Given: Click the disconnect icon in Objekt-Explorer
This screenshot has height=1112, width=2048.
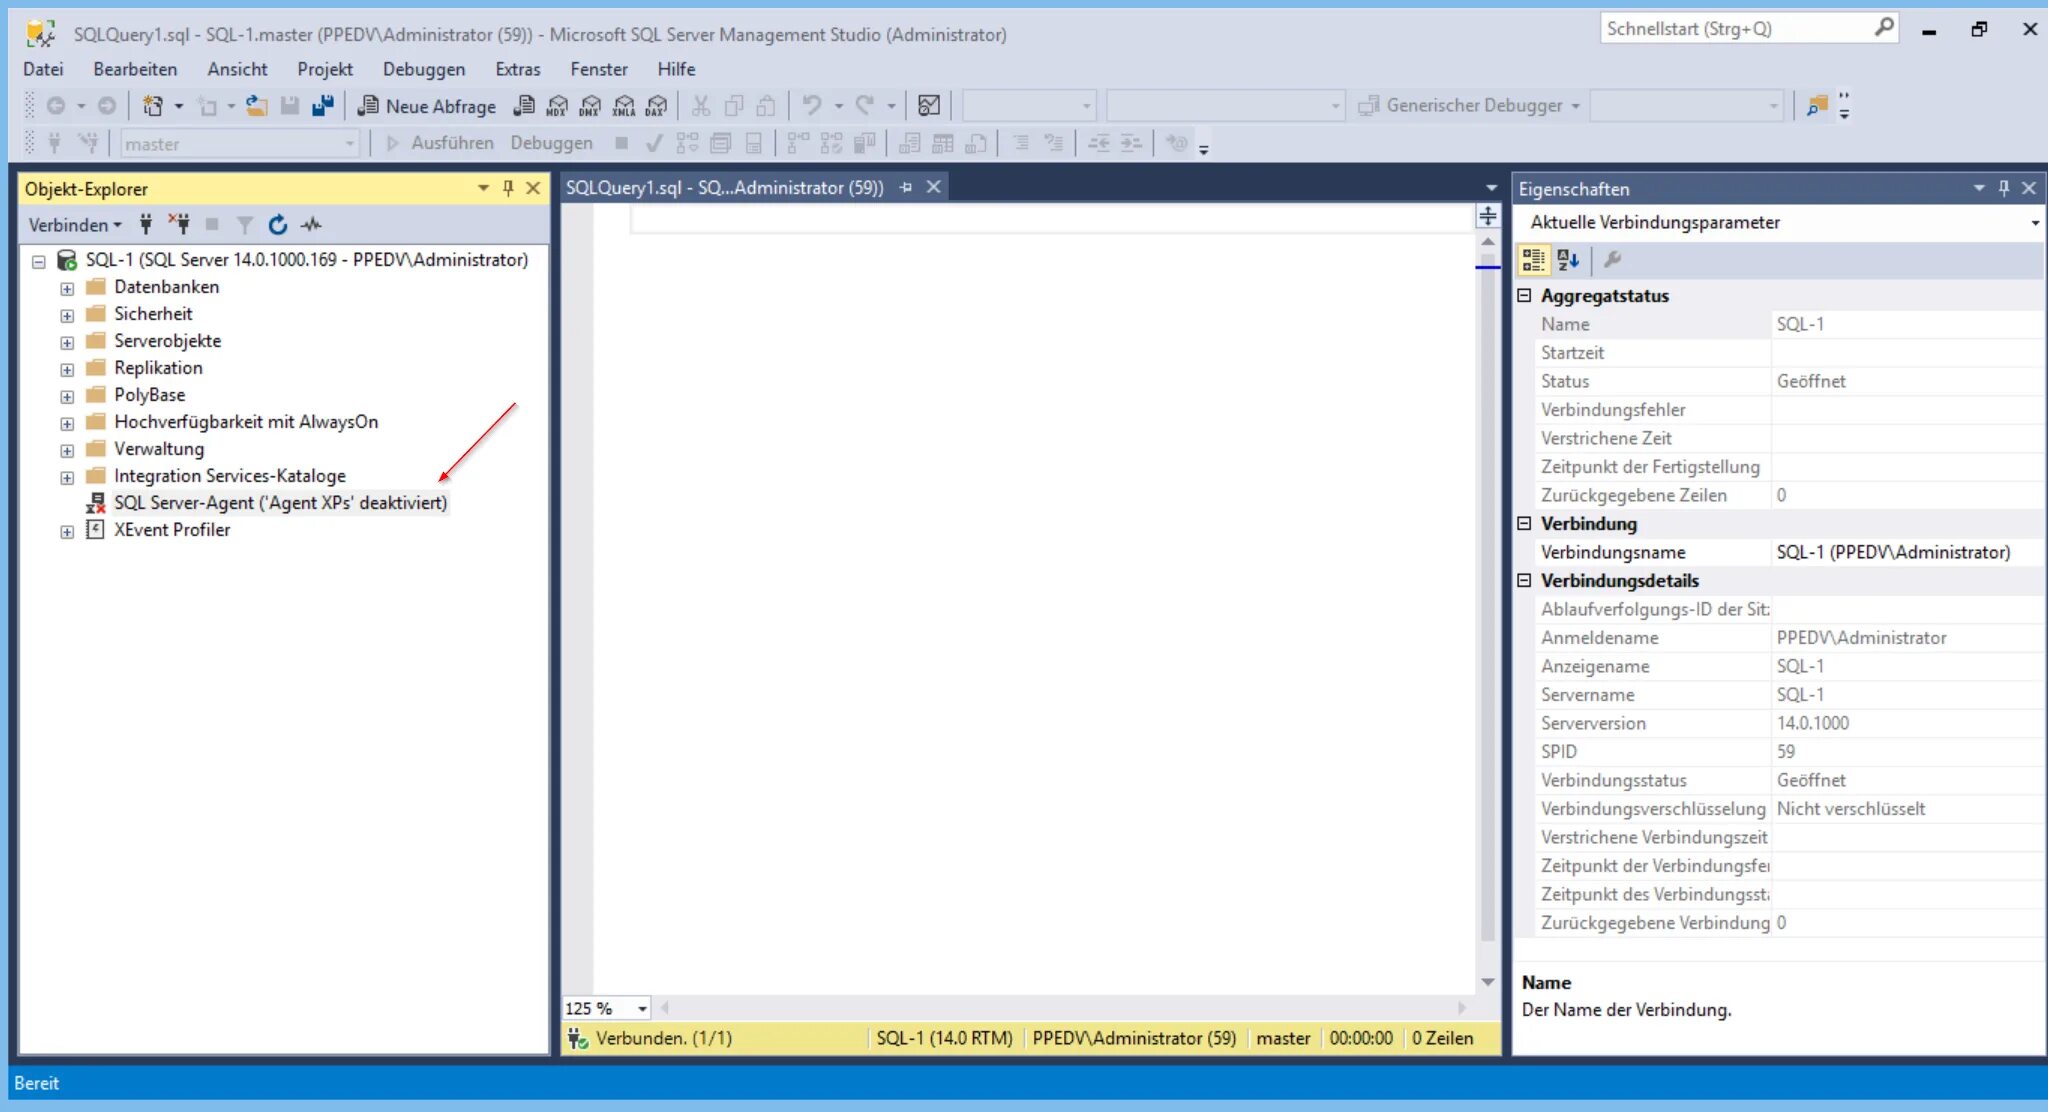Looking at the screenshot, I should pos(179,224).
